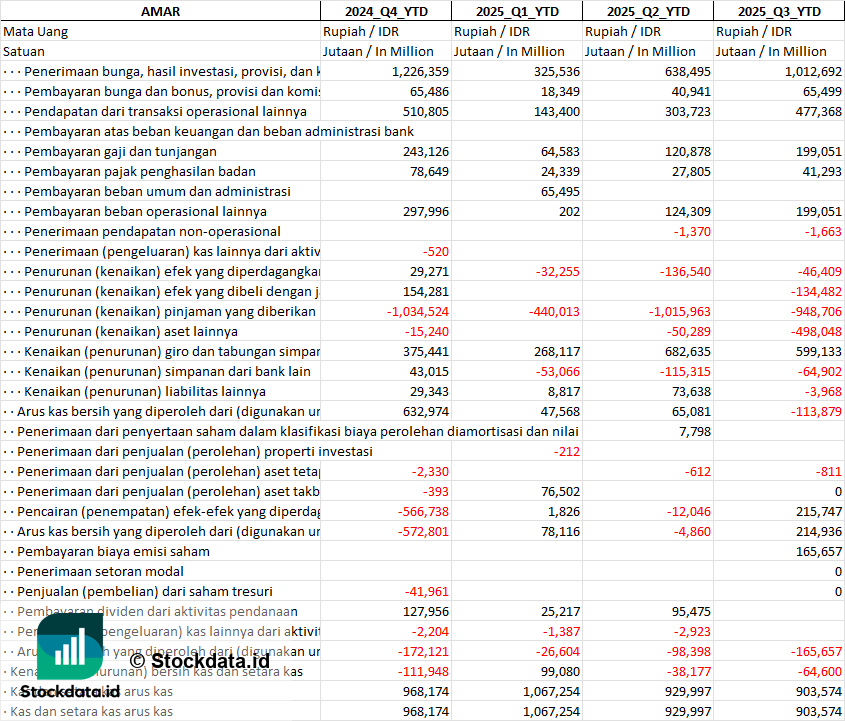Select the 2024_Q4_YTD column header
The image size is (845, 721).
[386, 11]
